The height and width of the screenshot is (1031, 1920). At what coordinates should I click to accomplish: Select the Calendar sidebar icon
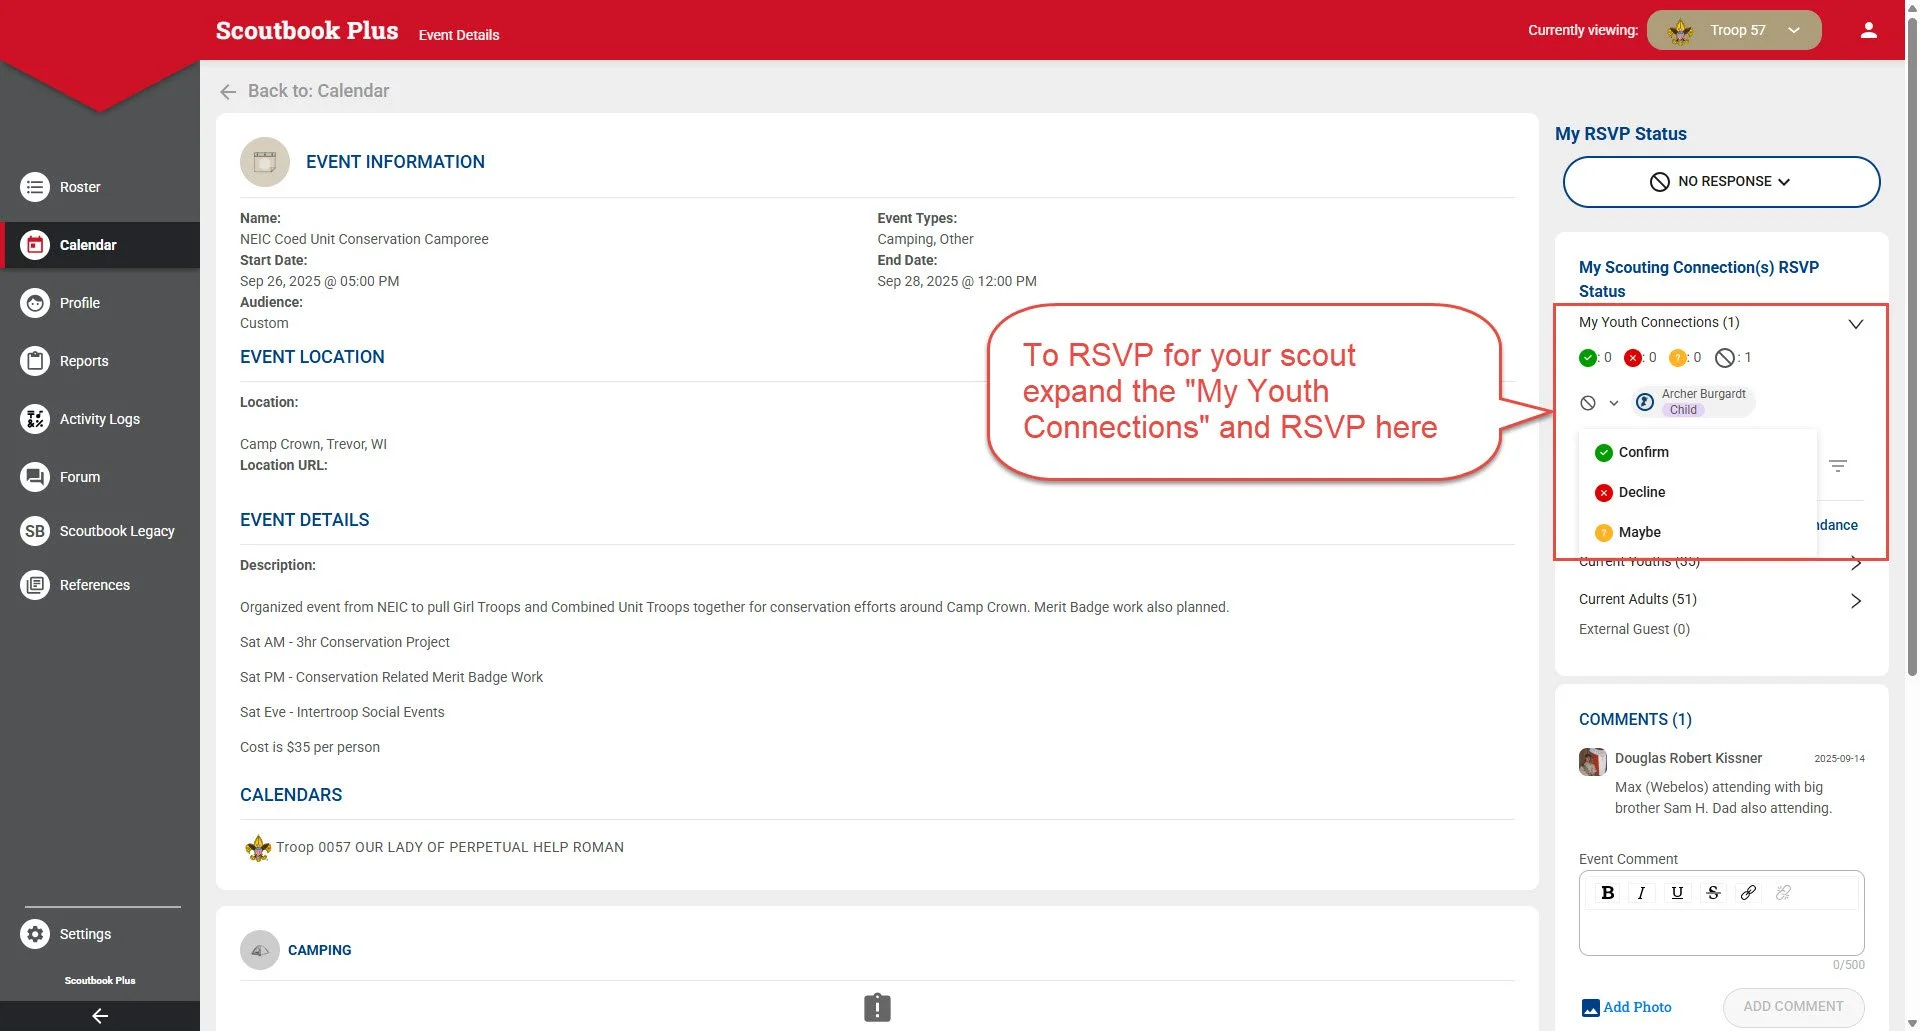pos(35,245)
